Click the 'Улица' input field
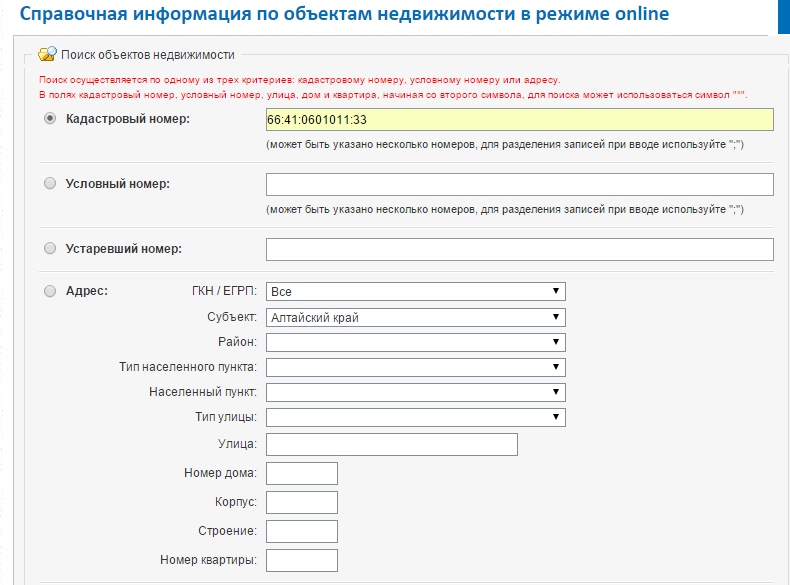The height and width of the screenshot is (585, 790). (x=391, y=444)
